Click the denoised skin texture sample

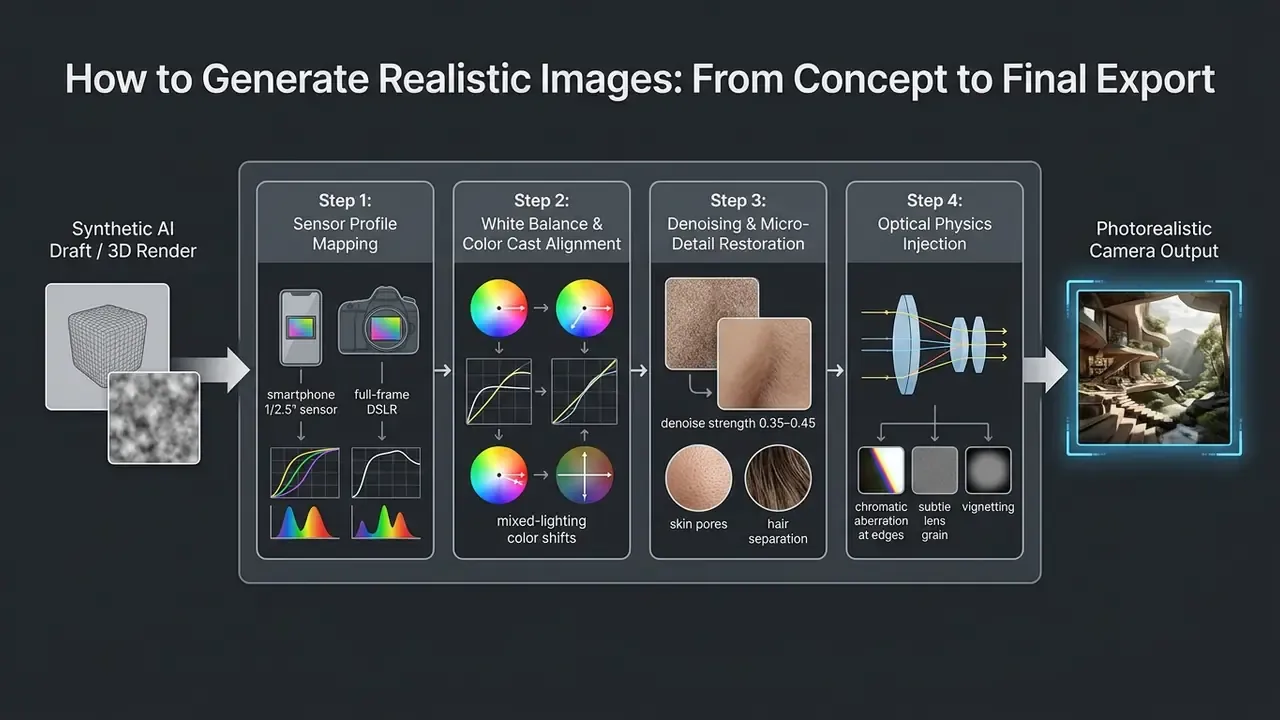tap(764, 364)
